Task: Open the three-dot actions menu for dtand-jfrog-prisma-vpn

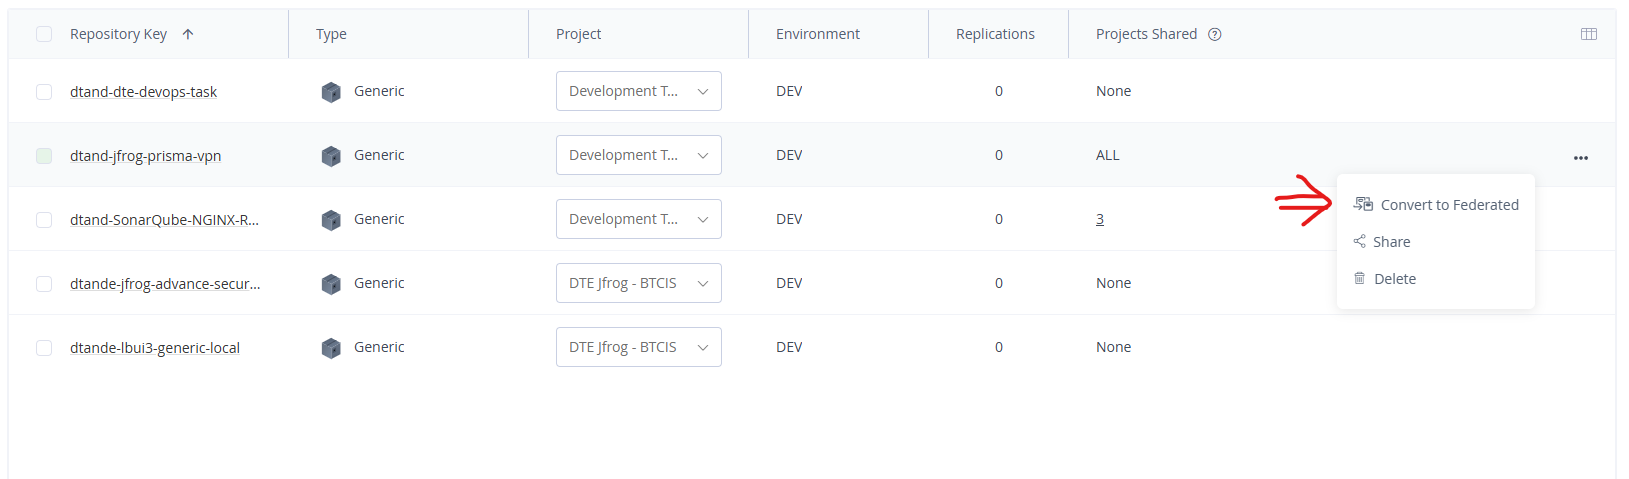Action: pyautogui.click(x=1581, y=158)
